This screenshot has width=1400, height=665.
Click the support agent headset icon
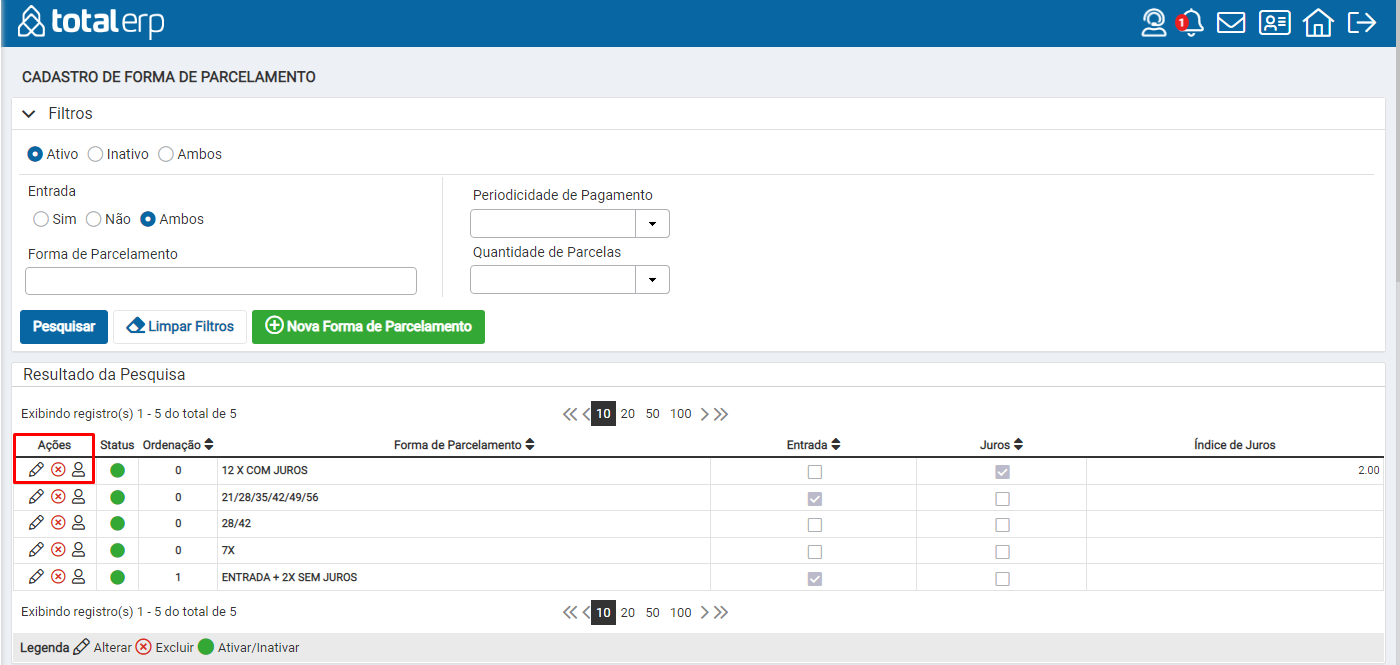(x=1154, y=22)
